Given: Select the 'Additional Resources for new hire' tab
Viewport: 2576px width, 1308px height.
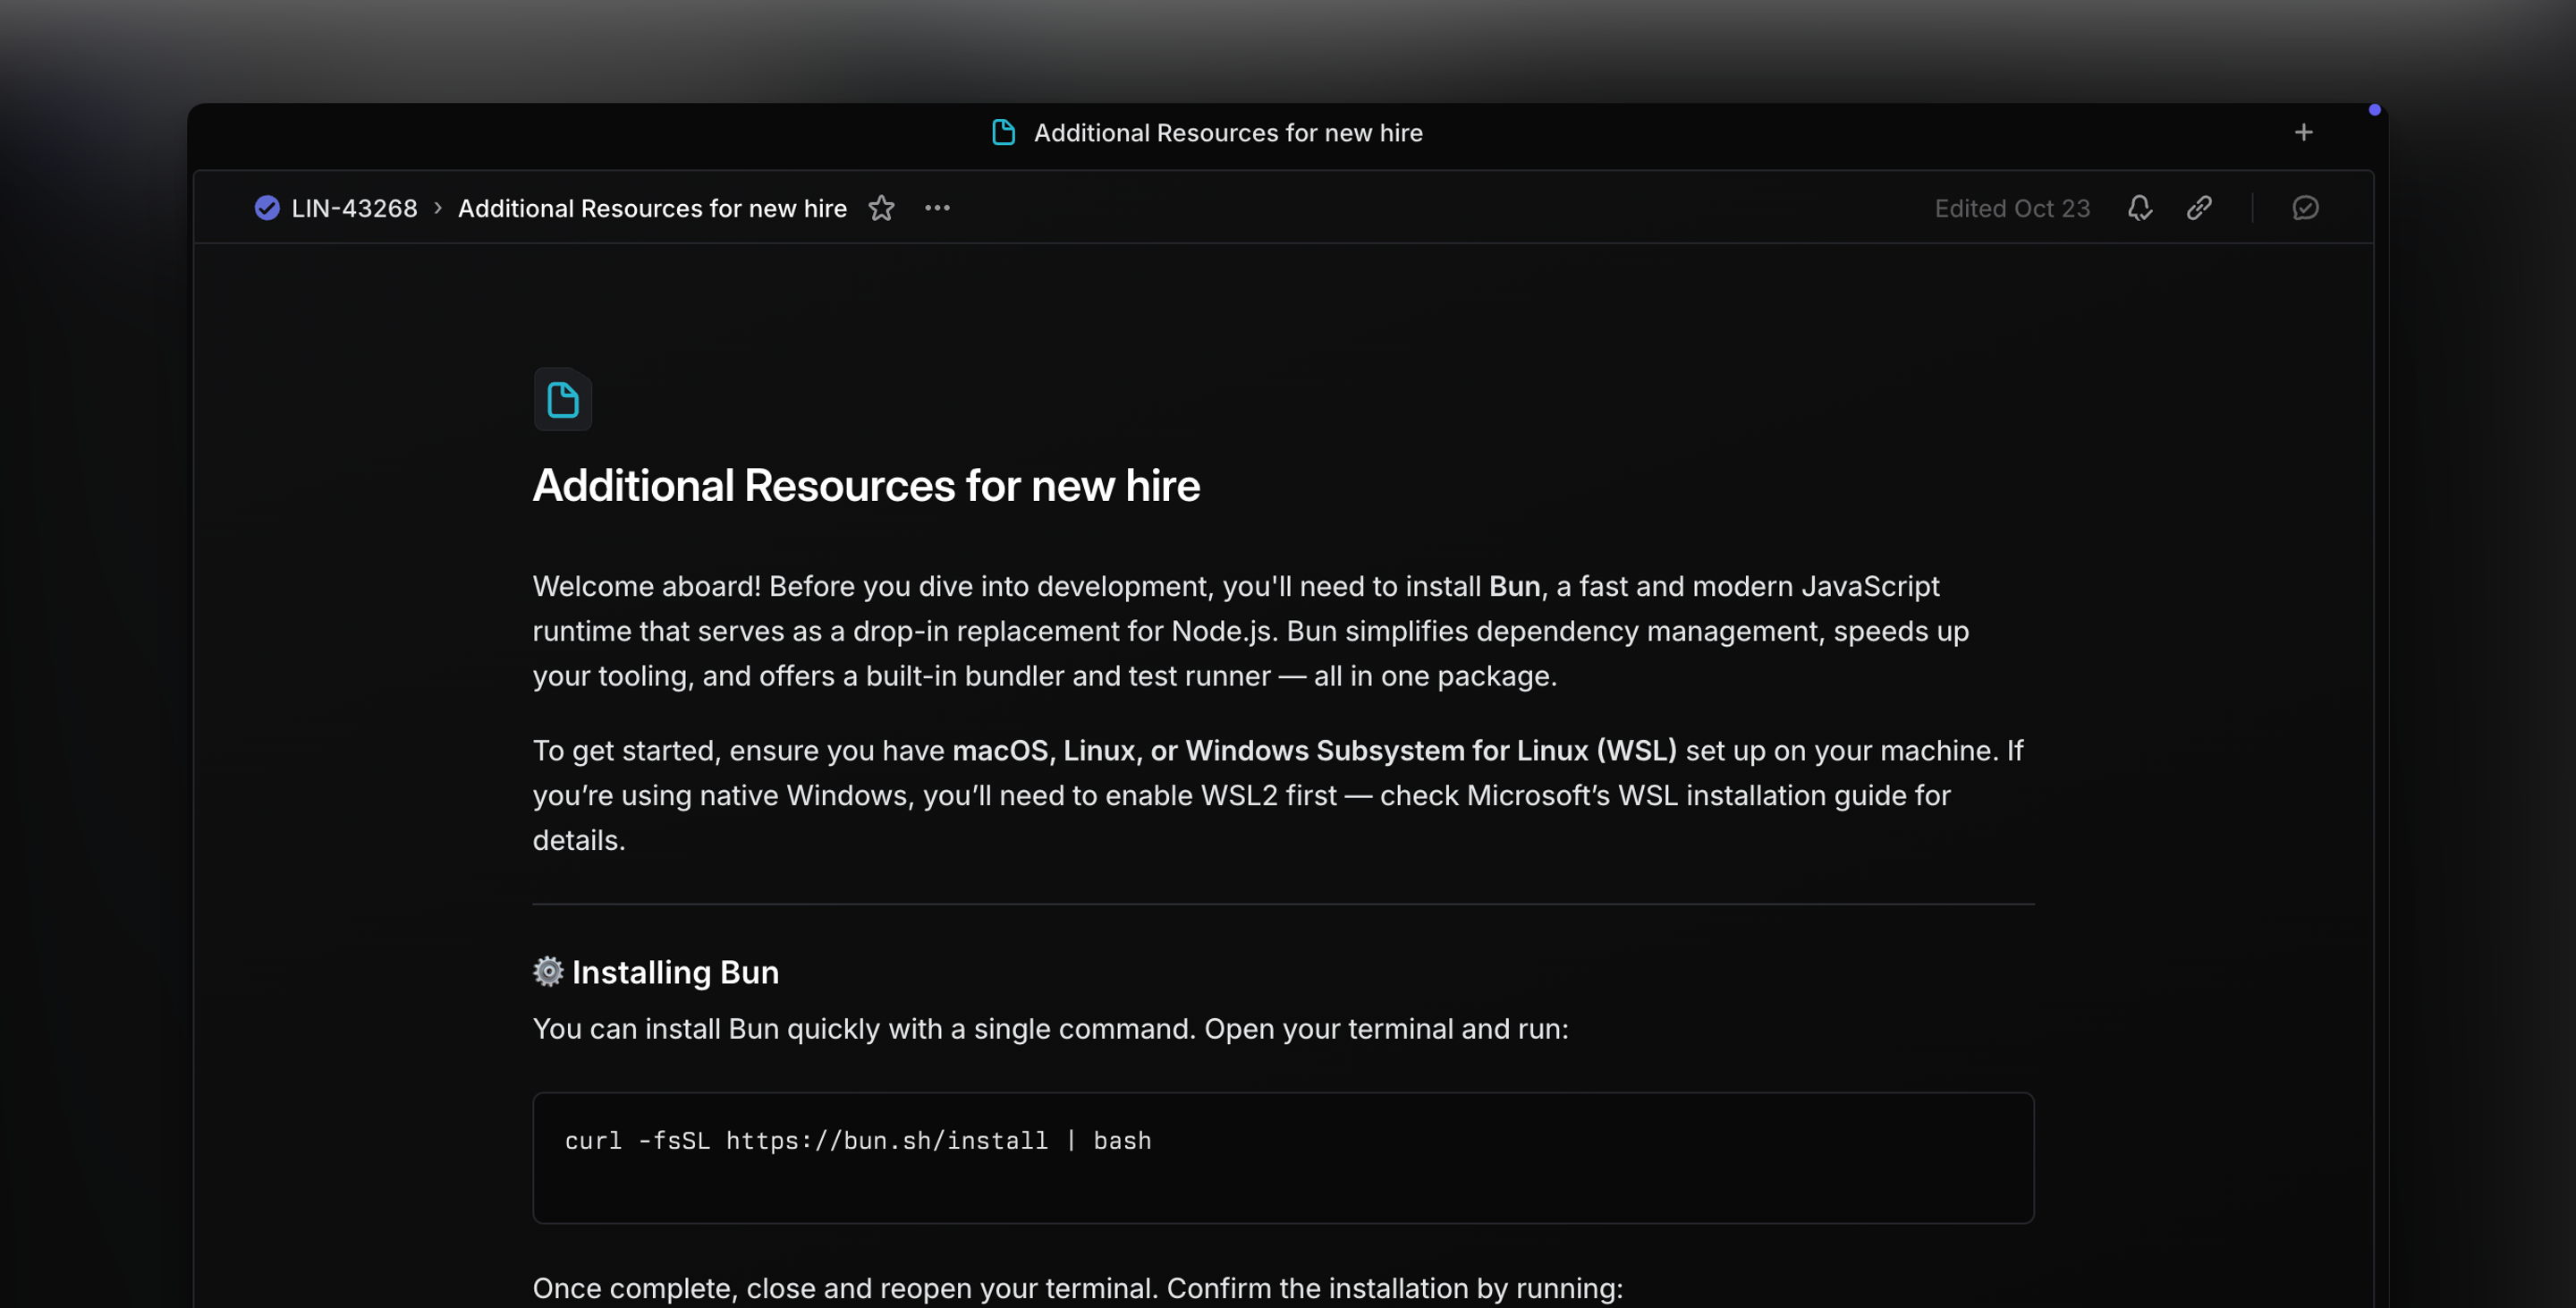Looking at the screenshot, I should [x=1227, y=132].
